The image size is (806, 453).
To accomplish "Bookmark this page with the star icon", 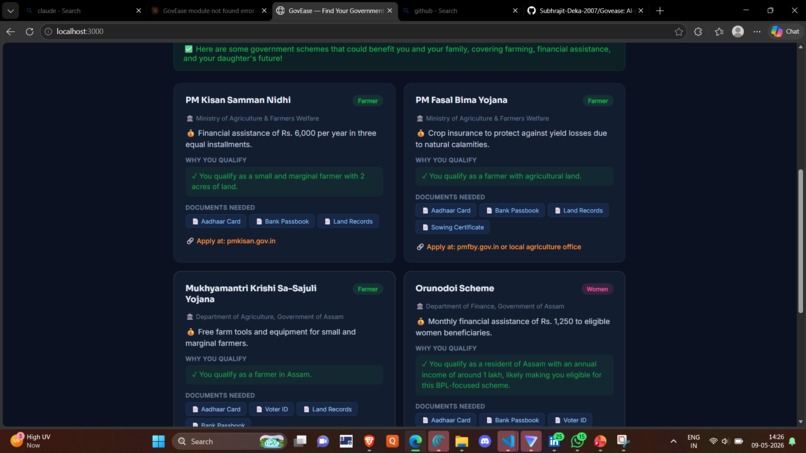I will 679,32.
